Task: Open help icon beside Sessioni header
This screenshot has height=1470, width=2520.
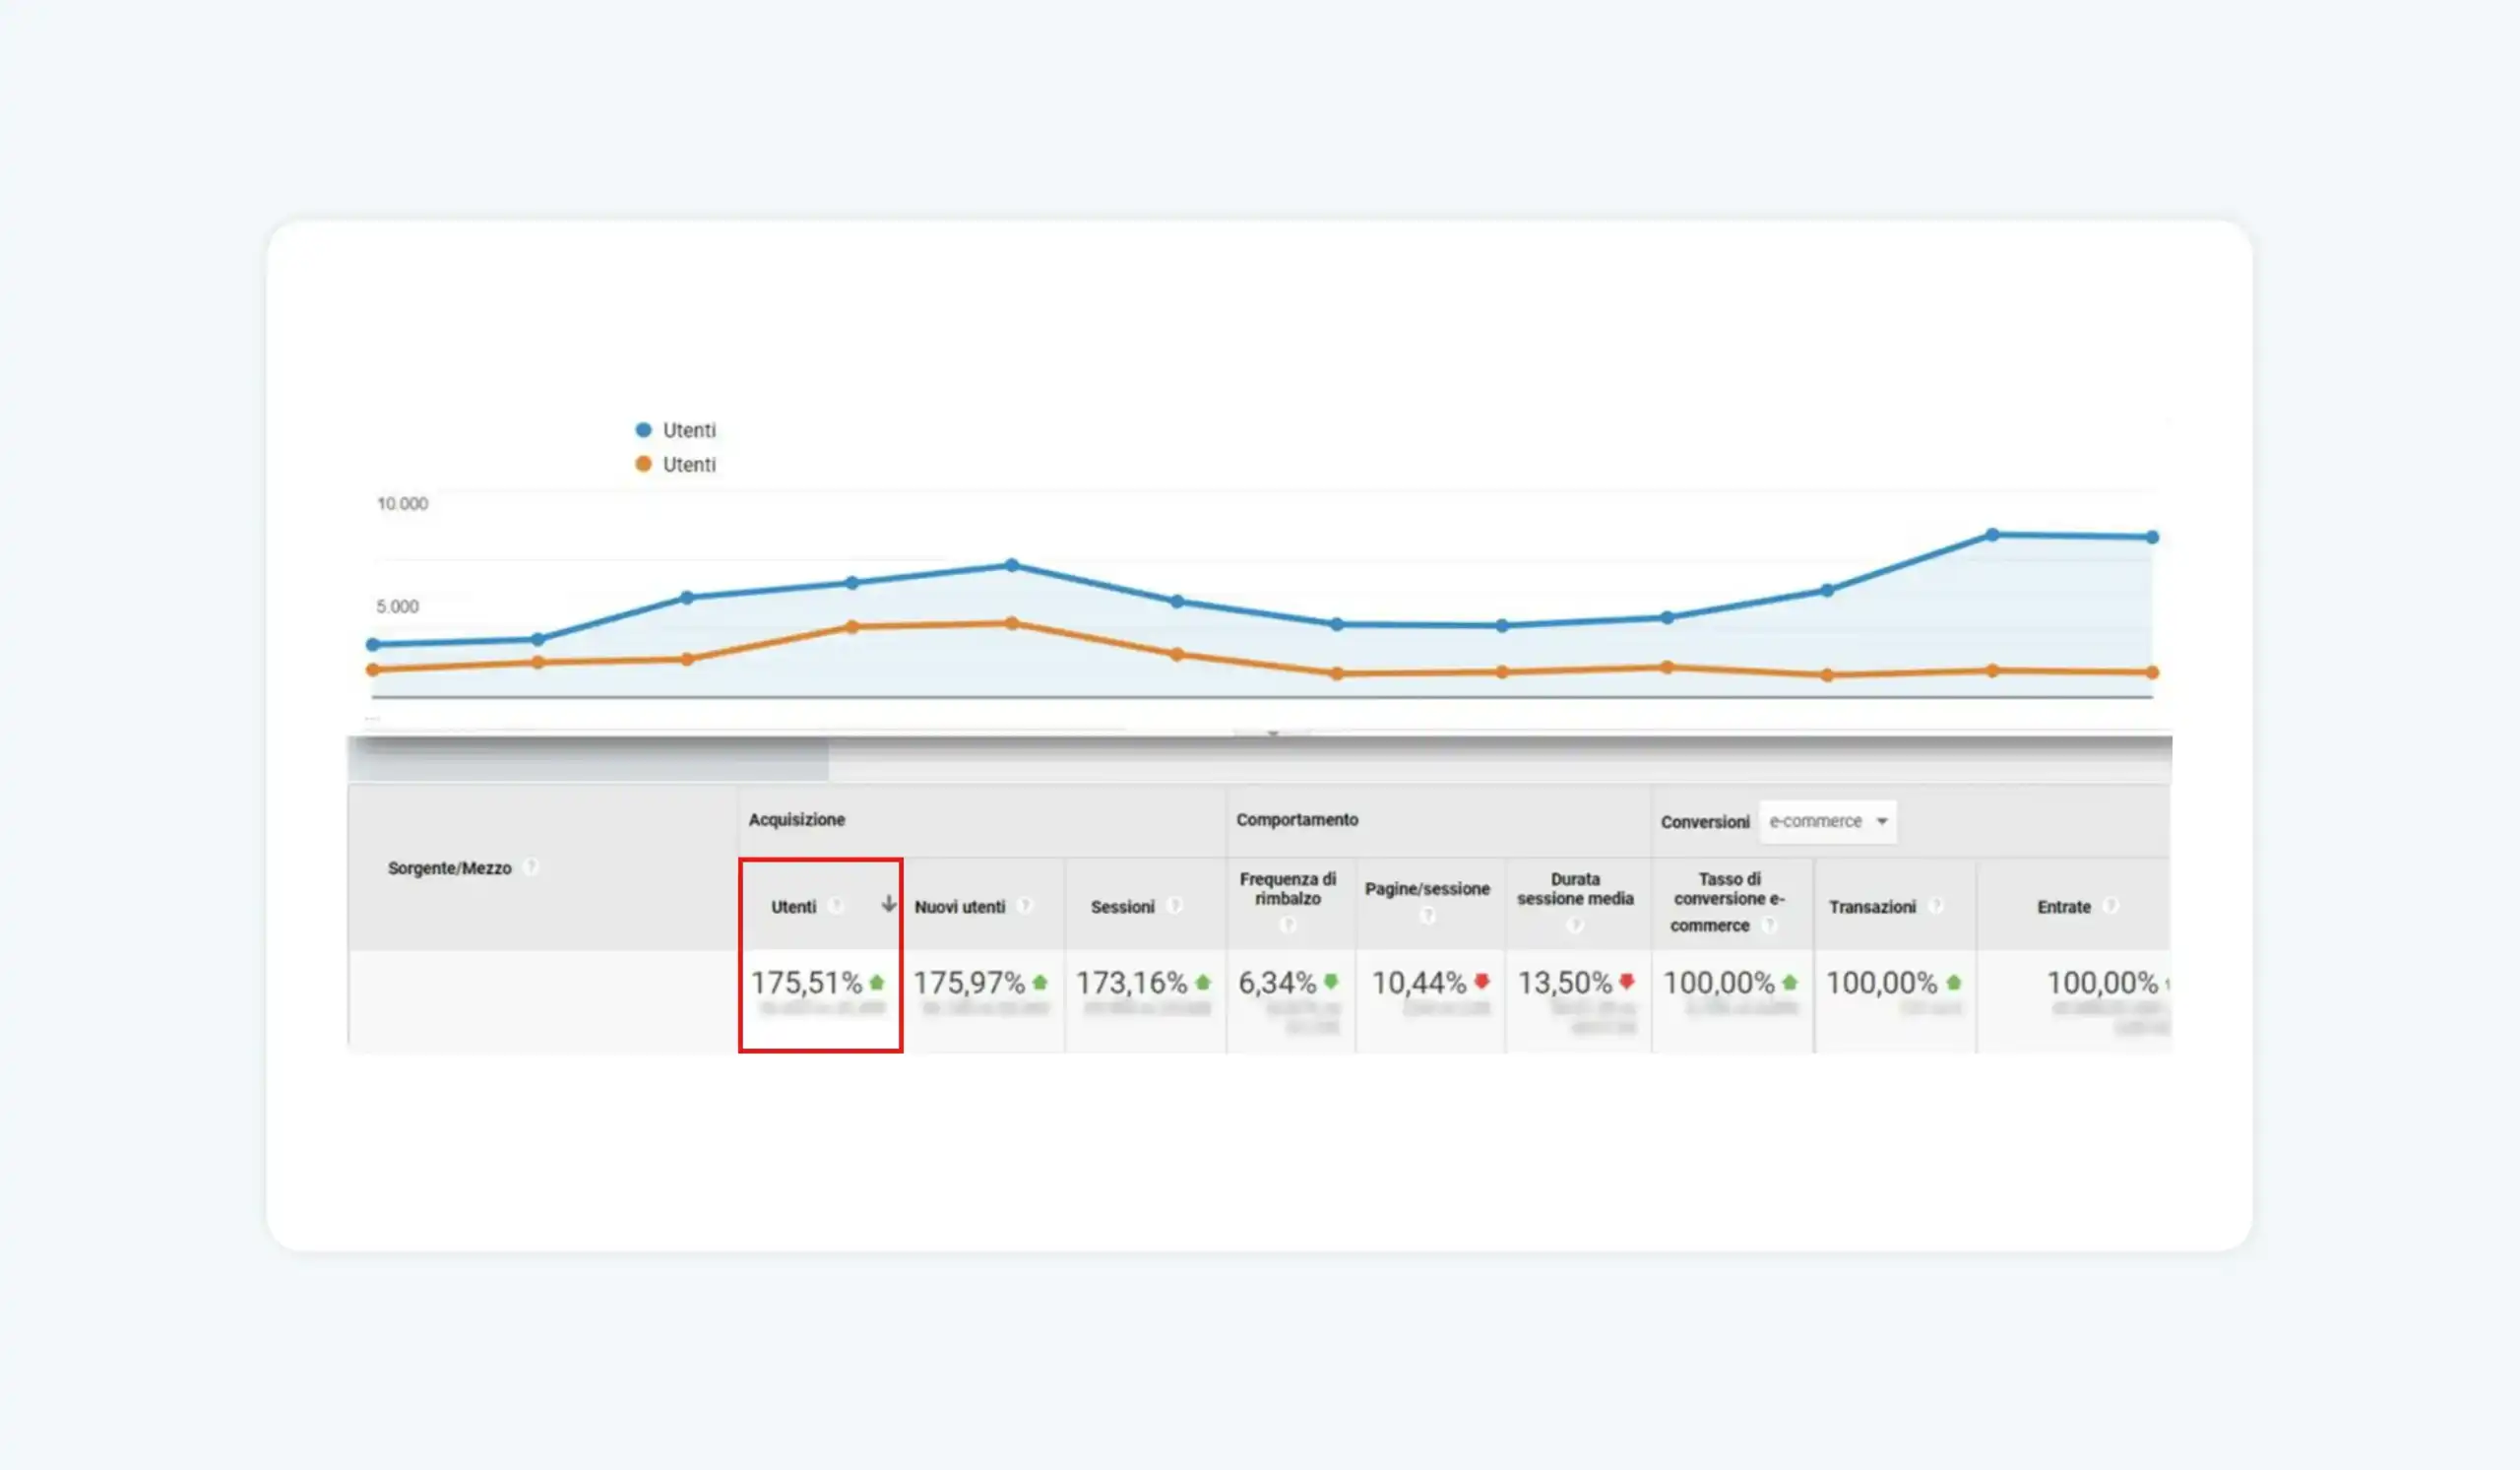Action: point(1175,906)
